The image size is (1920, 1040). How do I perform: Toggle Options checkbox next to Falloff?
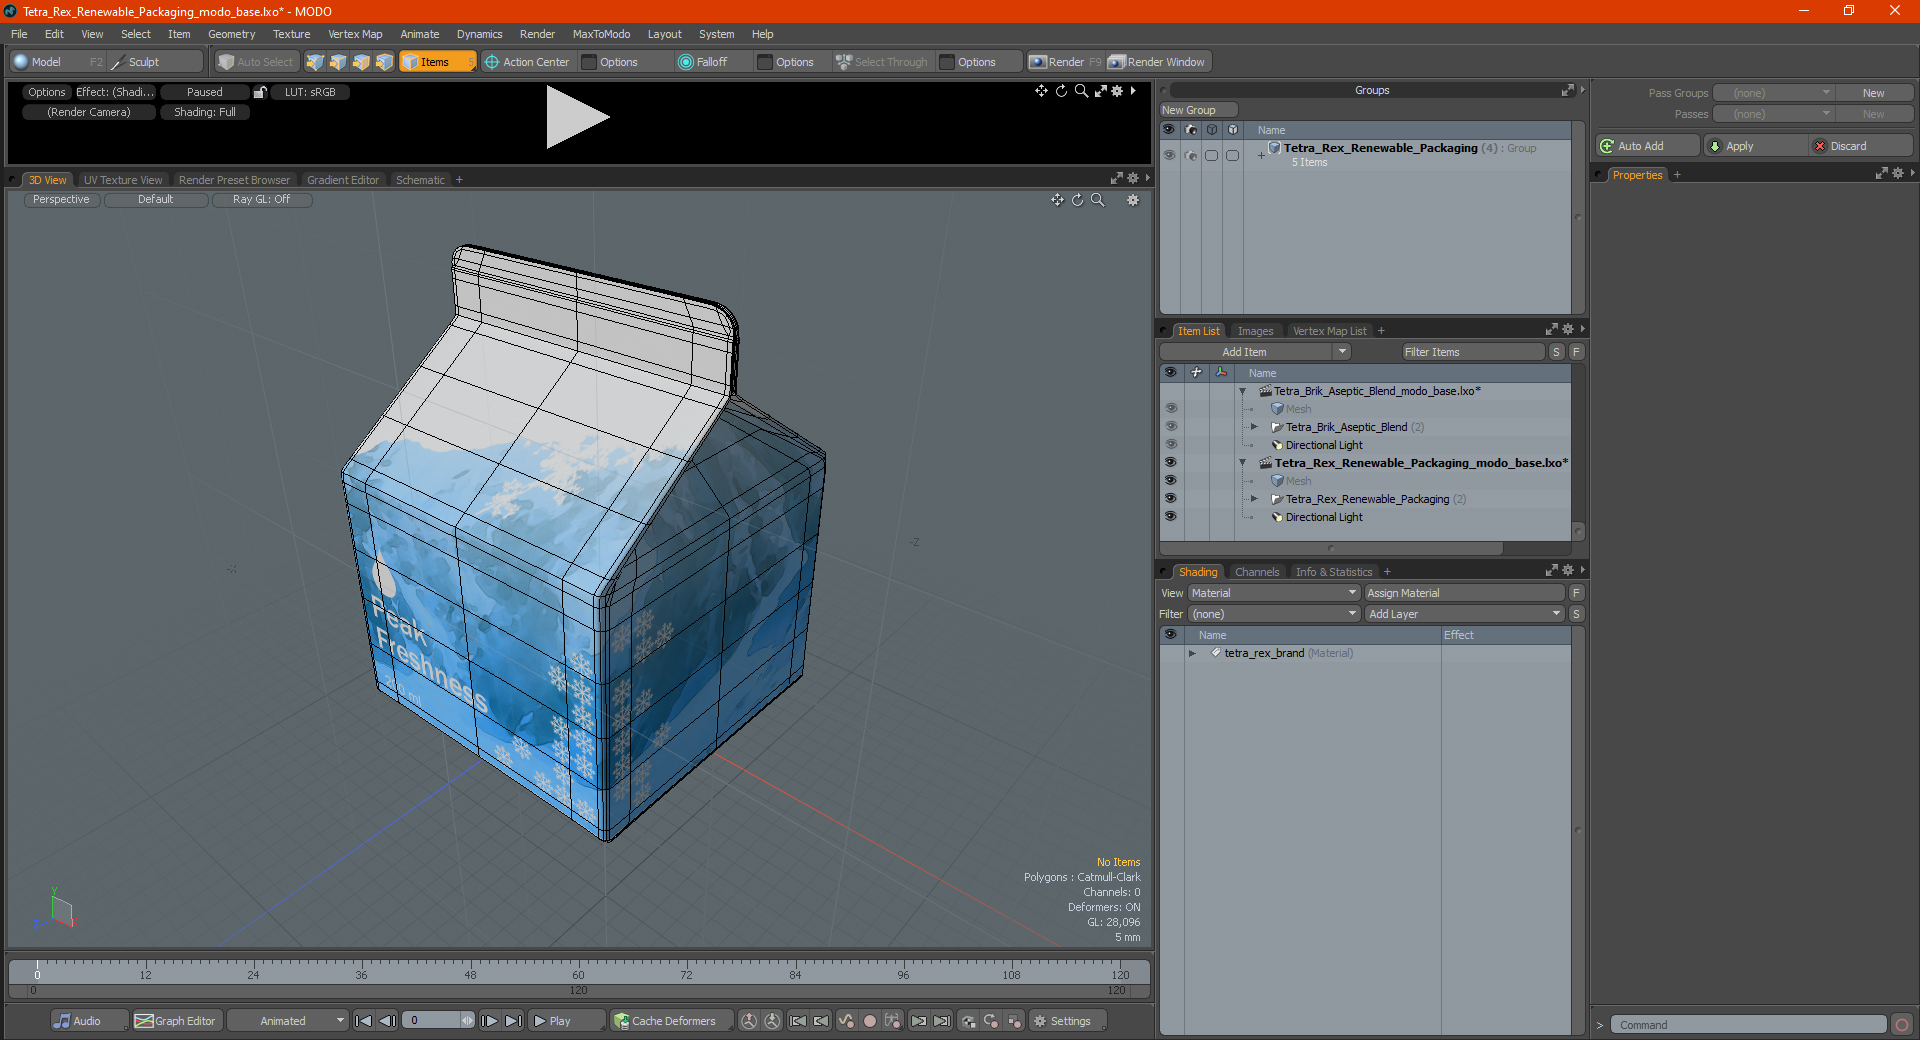pos(765,62)
